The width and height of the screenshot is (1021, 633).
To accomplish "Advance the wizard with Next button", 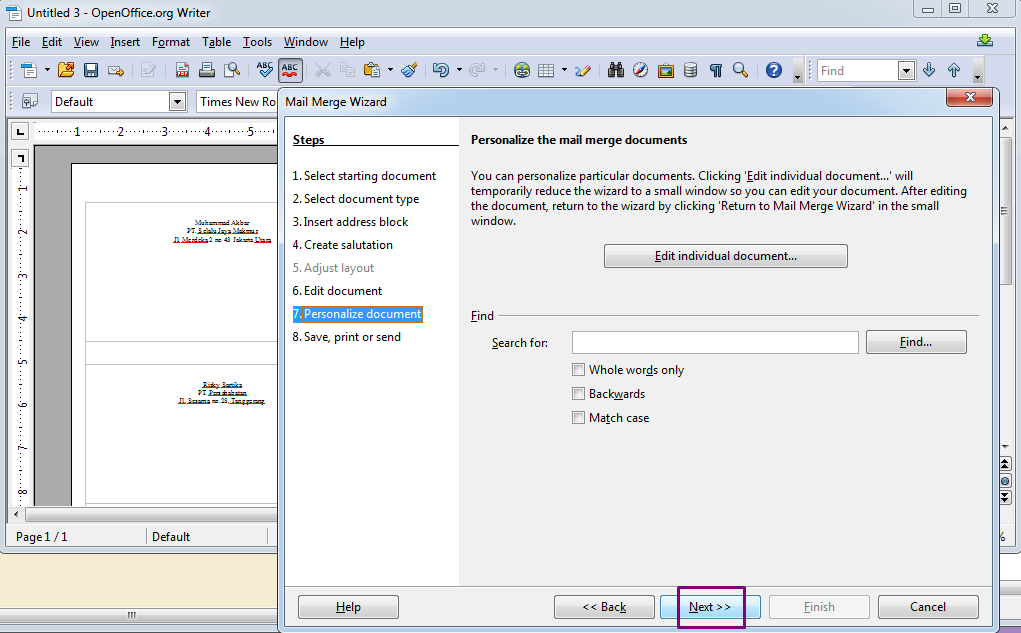I will (710, 606).
